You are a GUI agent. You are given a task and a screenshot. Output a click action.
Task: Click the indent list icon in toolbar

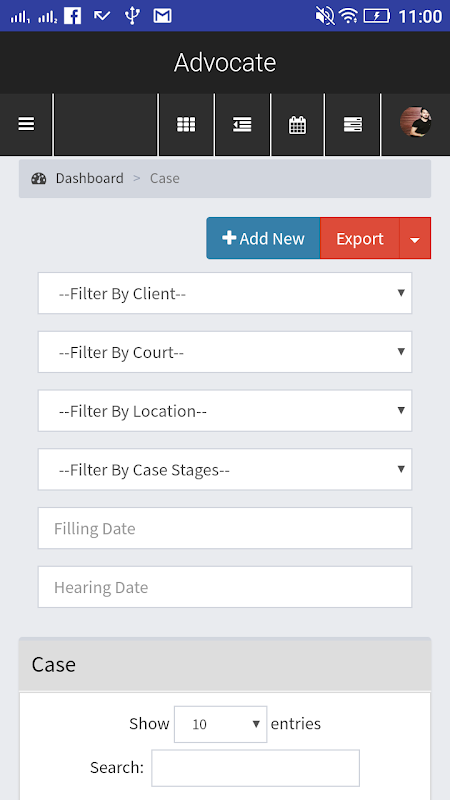(242, 124)
